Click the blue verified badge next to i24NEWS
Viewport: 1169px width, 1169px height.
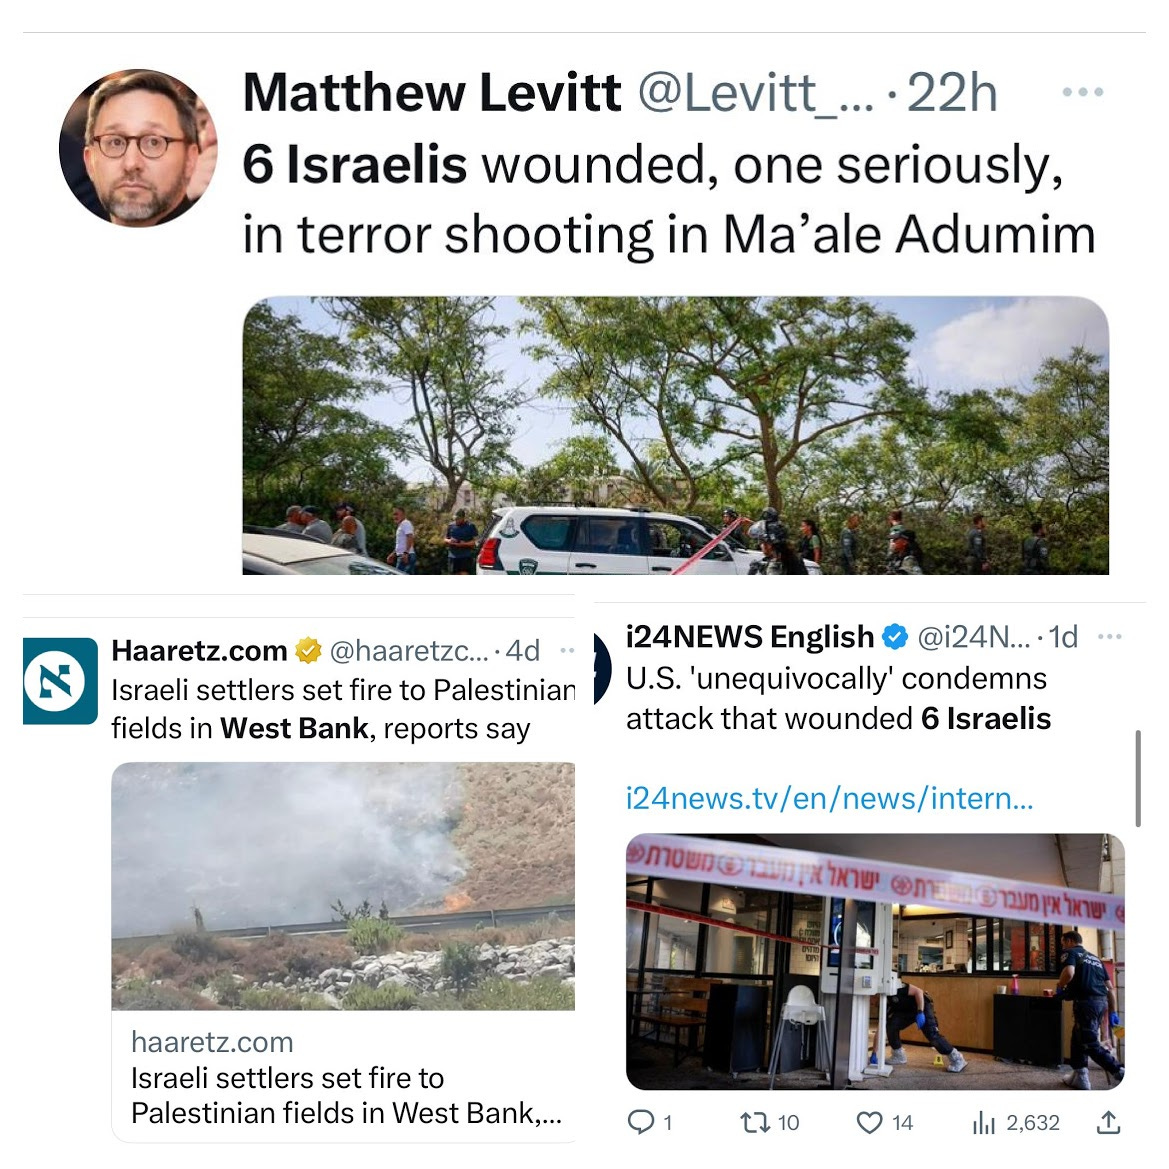[895, 637]
